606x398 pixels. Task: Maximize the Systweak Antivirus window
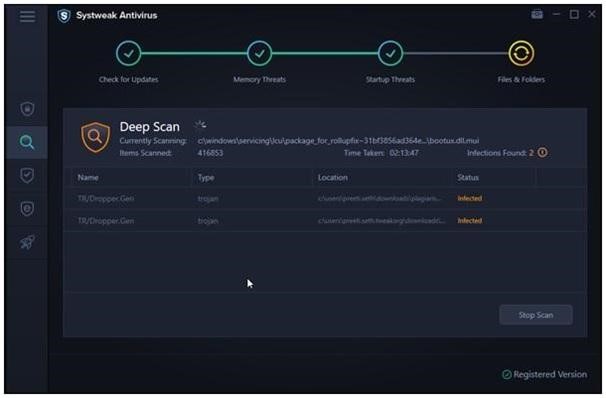pos(574,15)
